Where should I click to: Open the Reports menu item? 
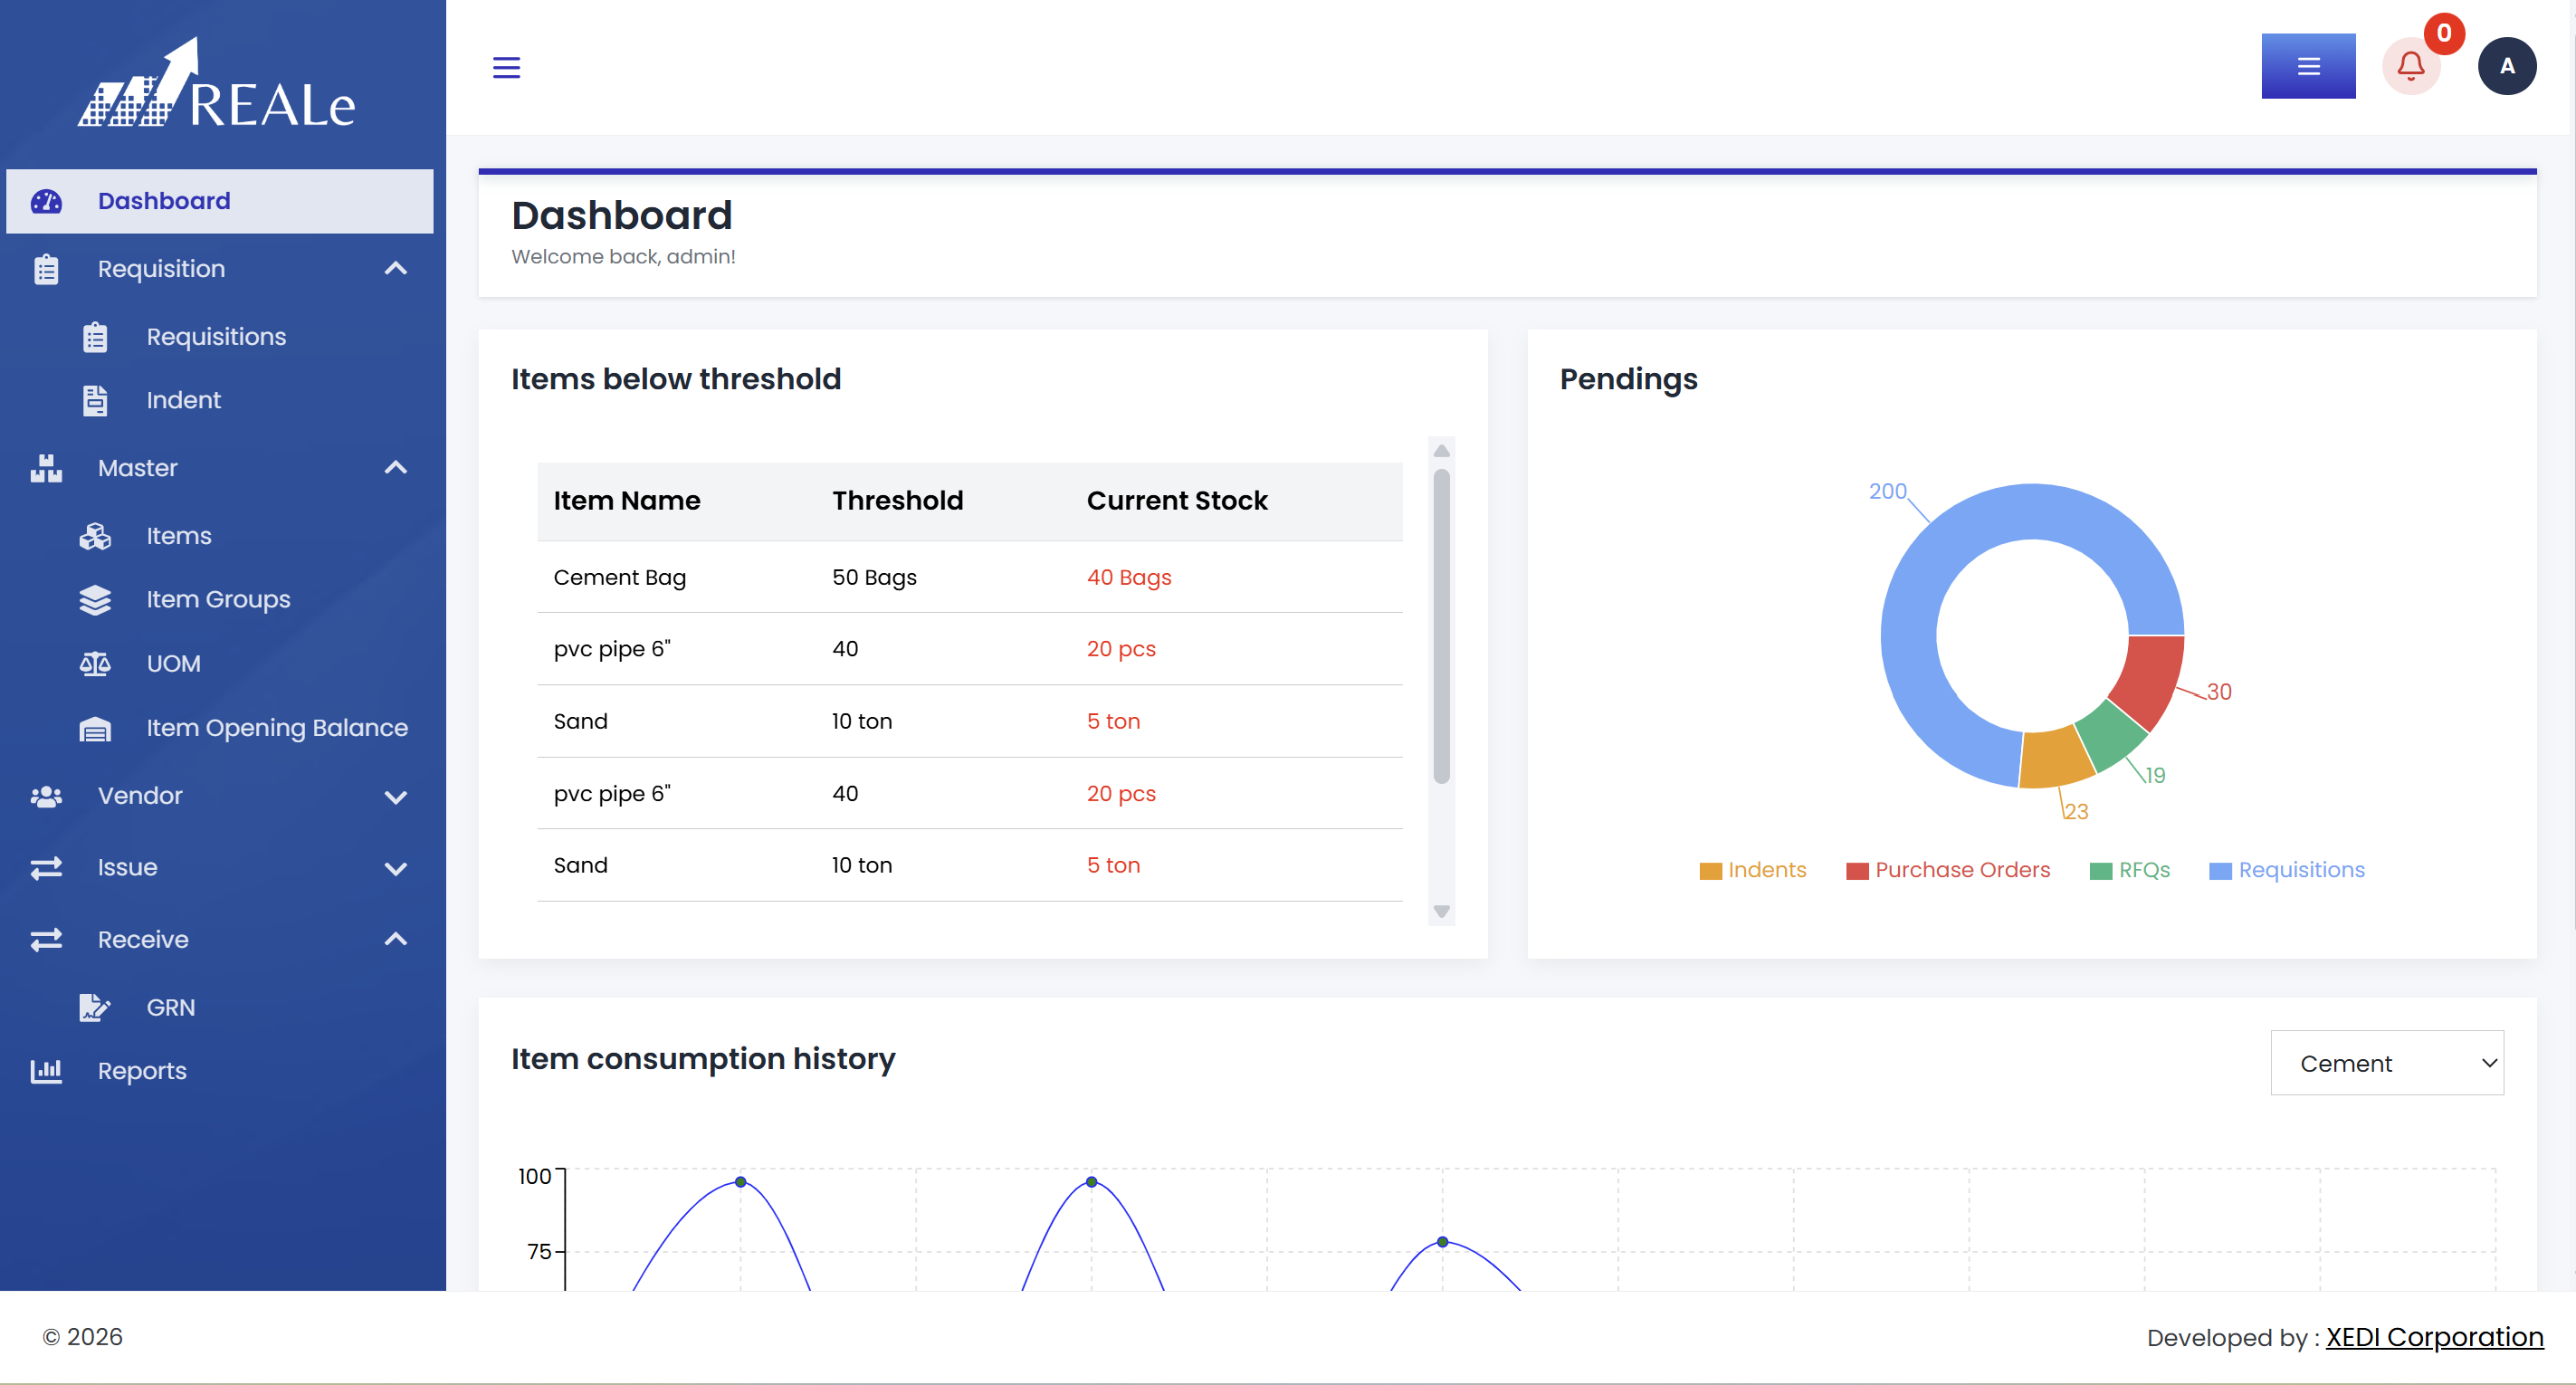142,1071
